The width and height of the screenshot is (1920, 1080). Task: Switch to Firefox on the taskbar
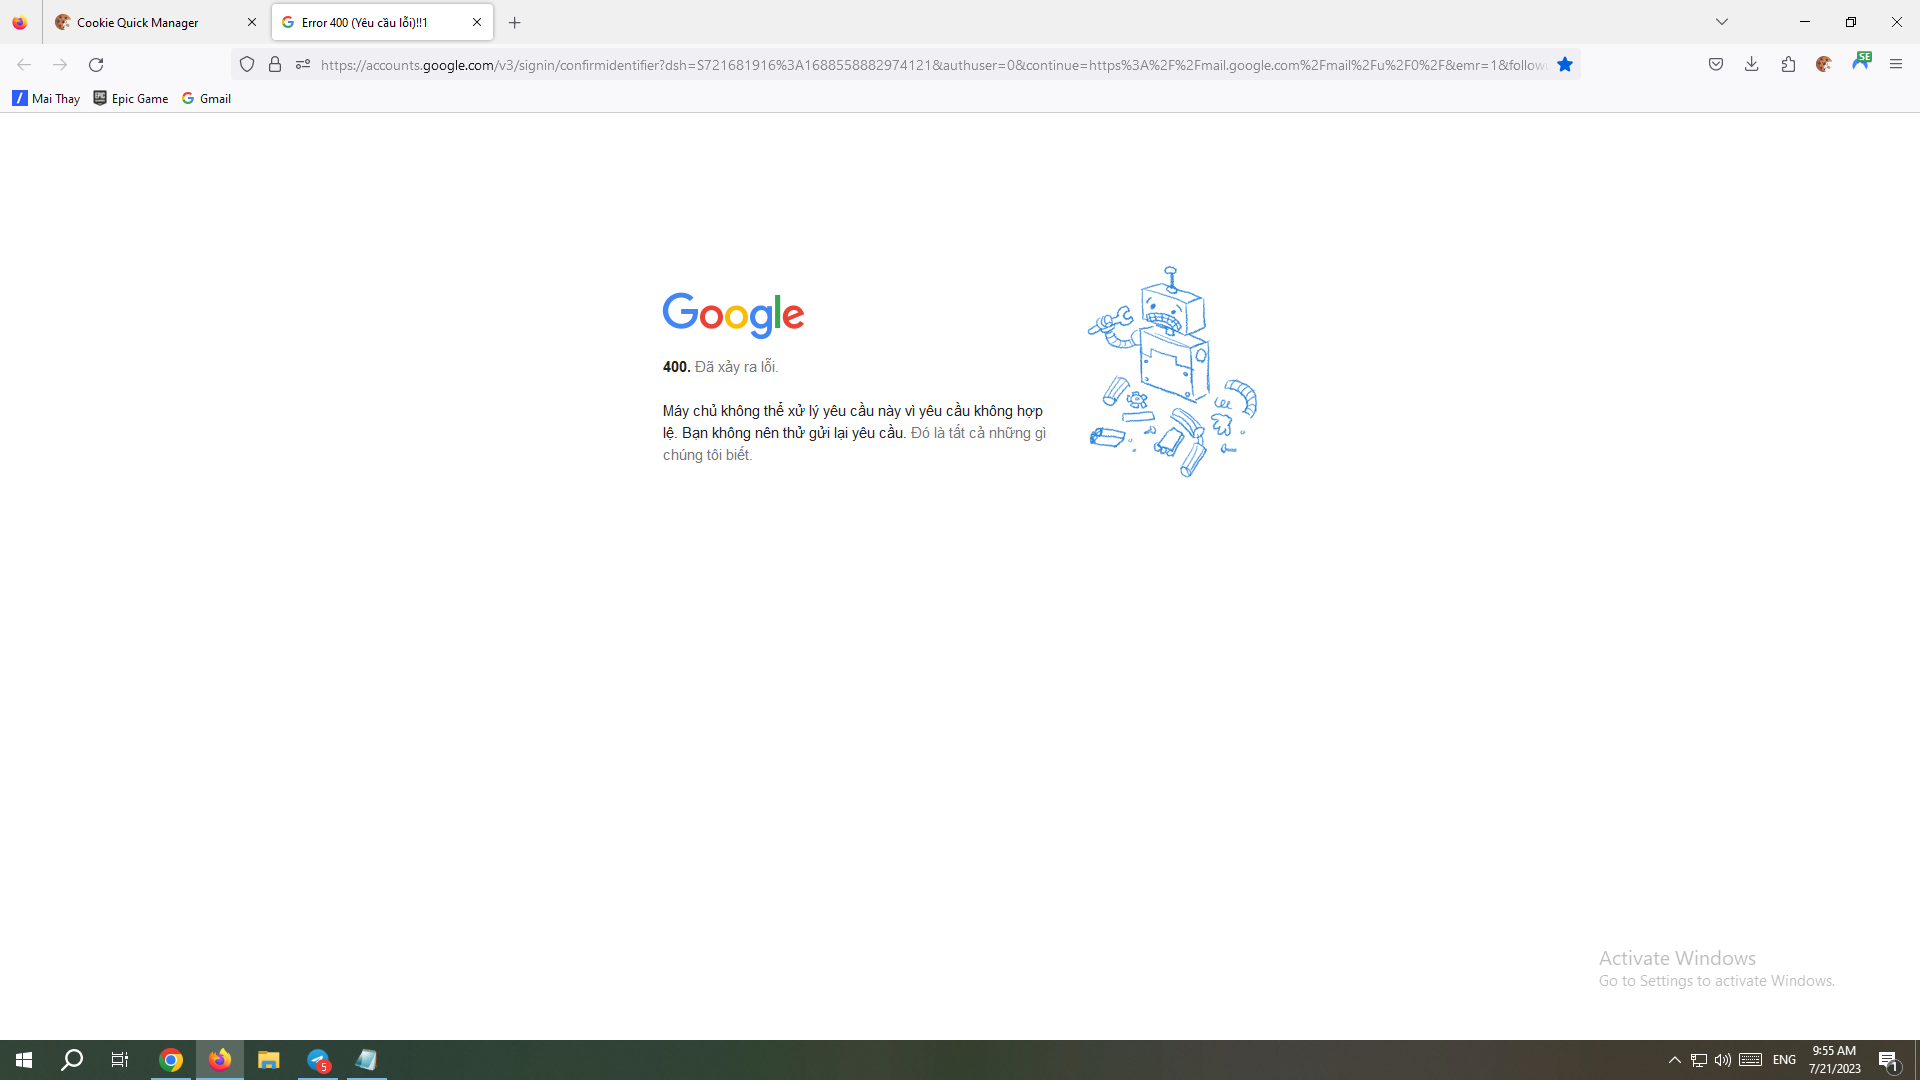pyautogui.click(x=220, y=1060)
